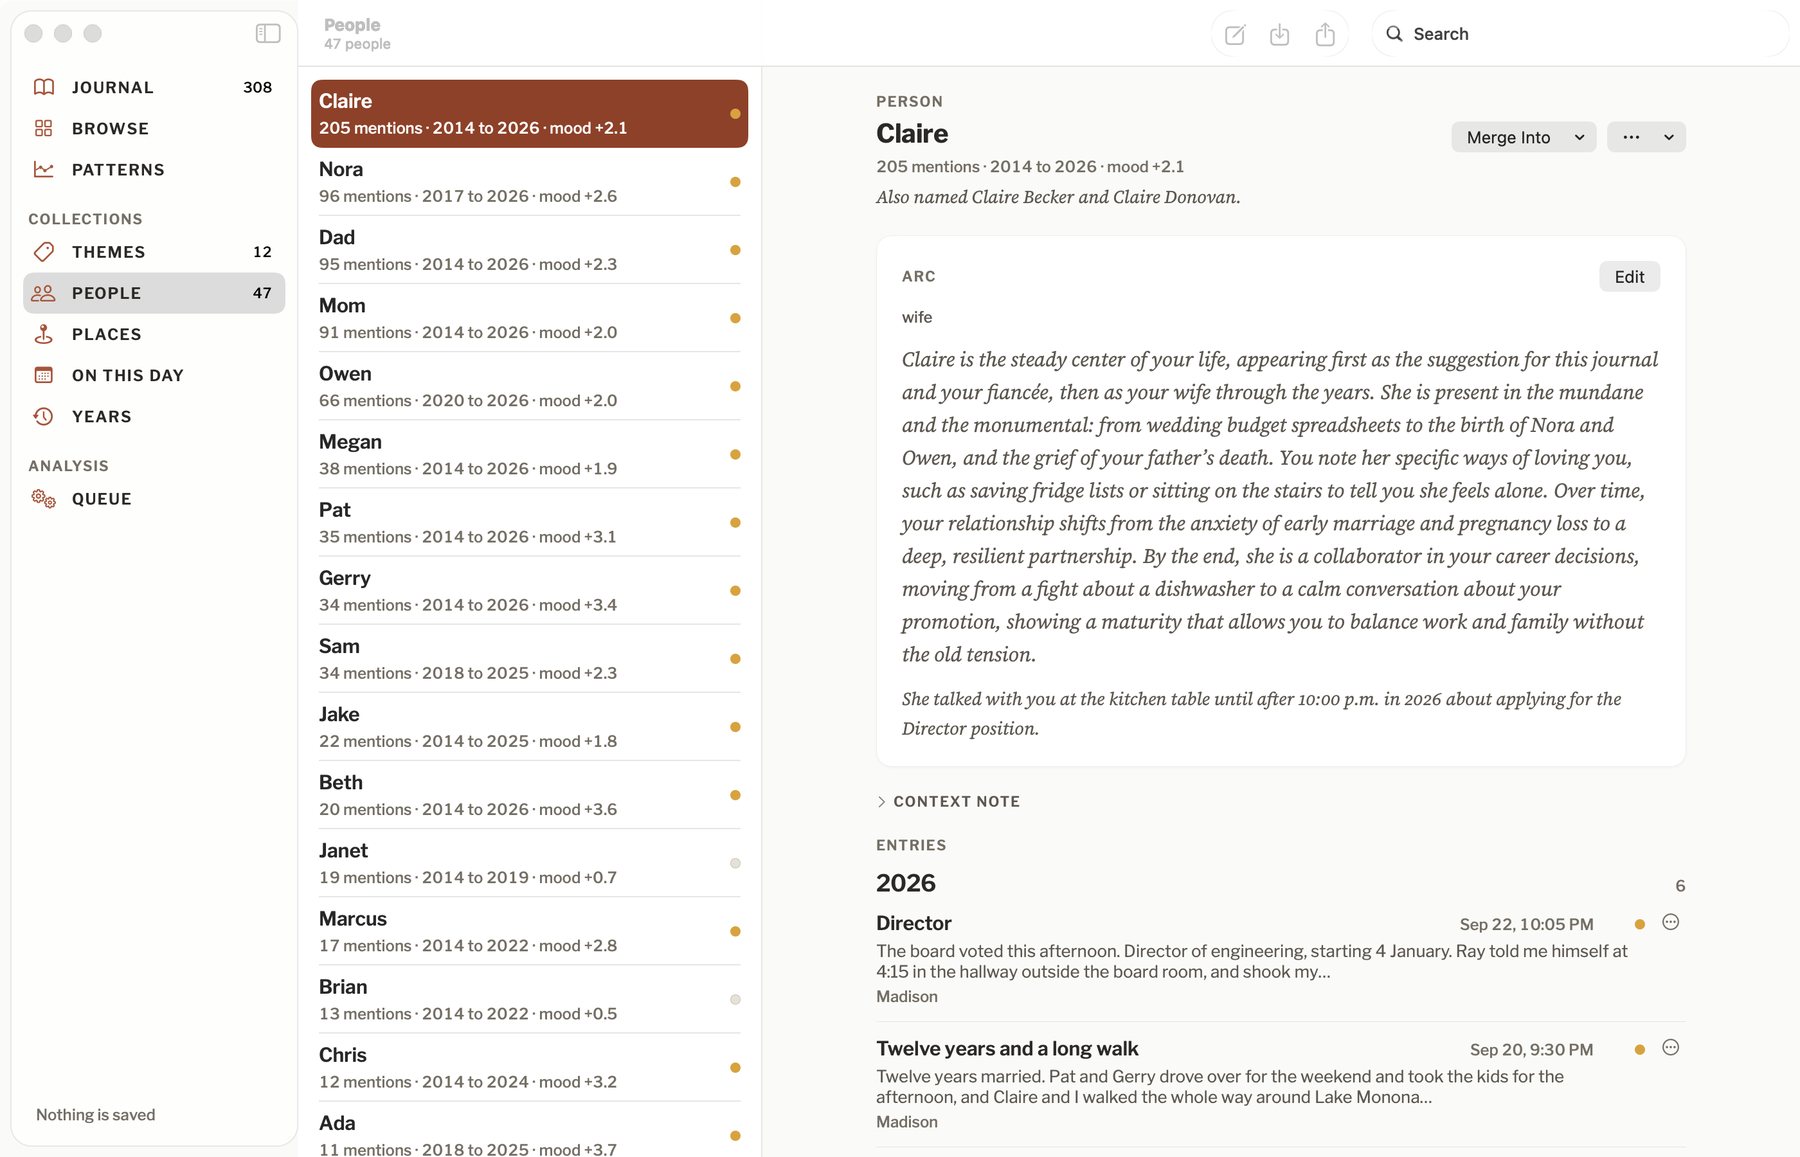Select Dad in people list
This screenshot has width=1800, height=1157.
click(x=529, y=250)
